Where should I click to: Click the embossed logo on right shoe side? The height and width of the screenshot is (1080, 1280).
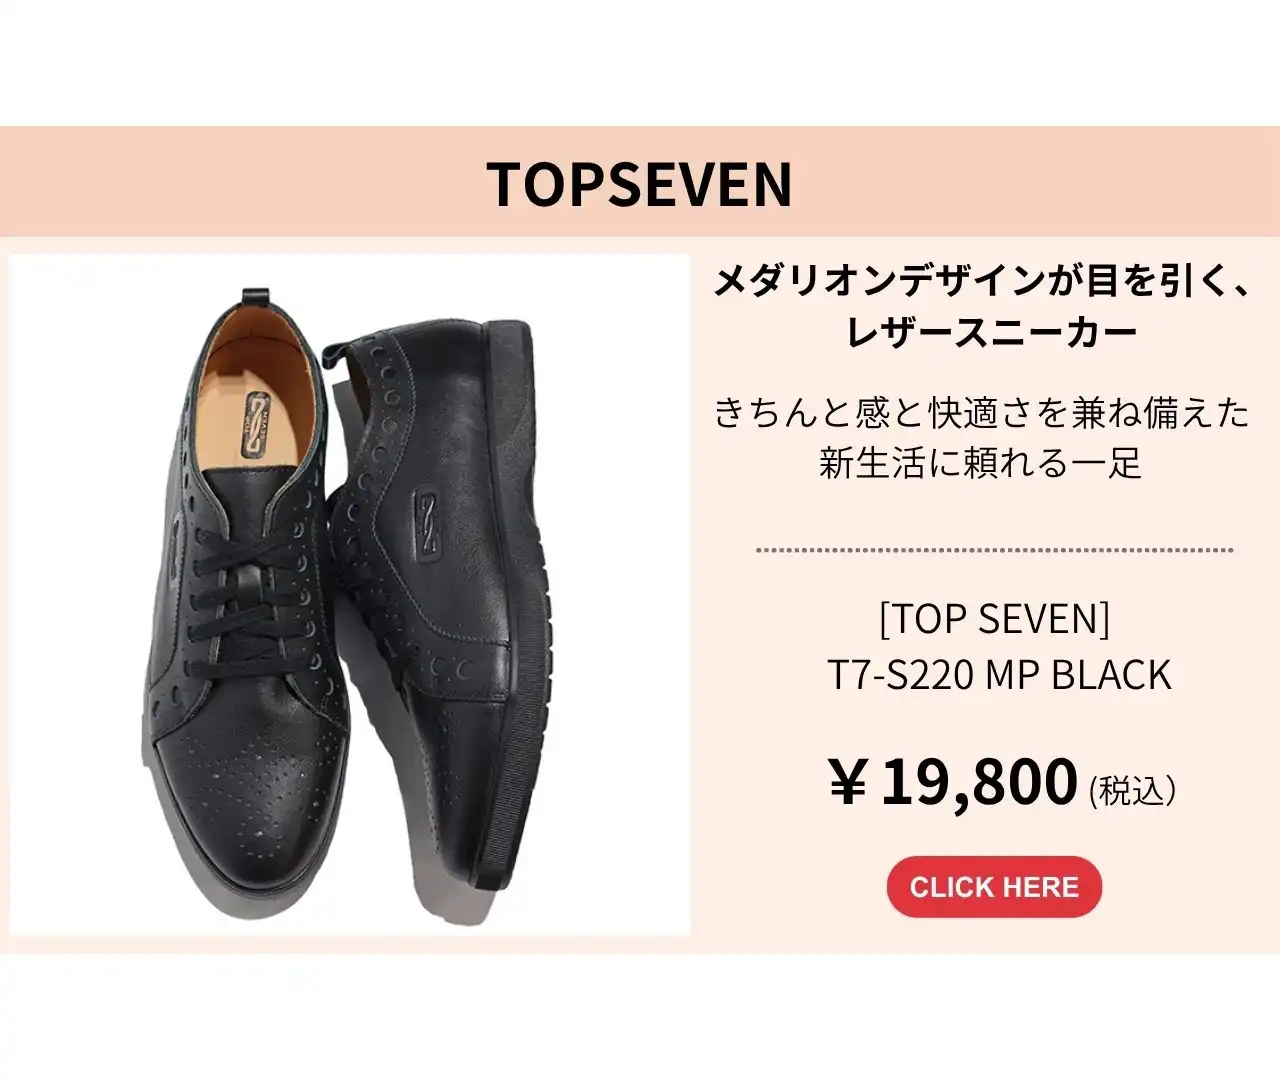tap(429, 525)
